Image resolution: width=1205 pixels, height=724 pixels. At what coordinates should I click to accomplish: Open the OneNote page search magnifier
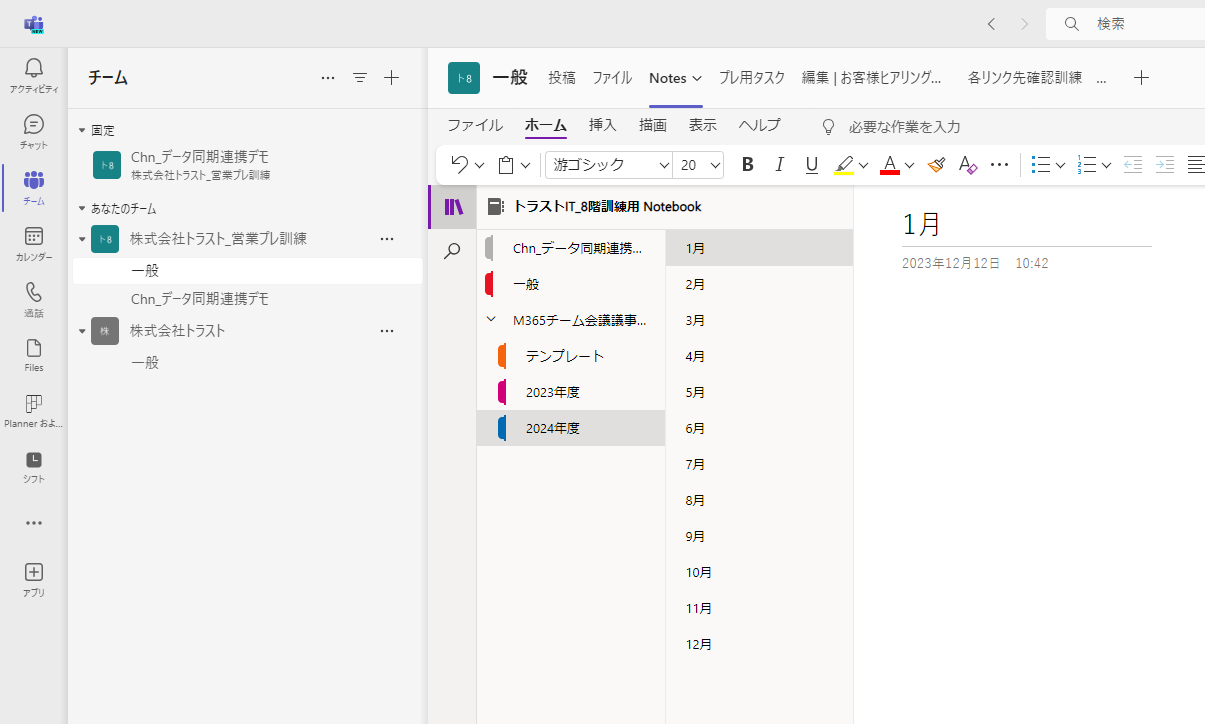click(x=452, y=251)
